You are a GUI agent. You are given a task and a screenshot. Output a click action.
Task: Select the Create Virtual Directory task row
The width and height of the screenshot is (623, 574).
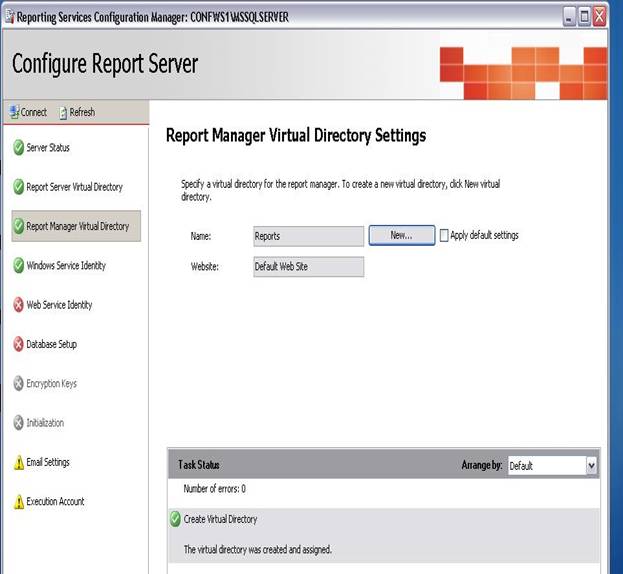(x=384, y=535)
